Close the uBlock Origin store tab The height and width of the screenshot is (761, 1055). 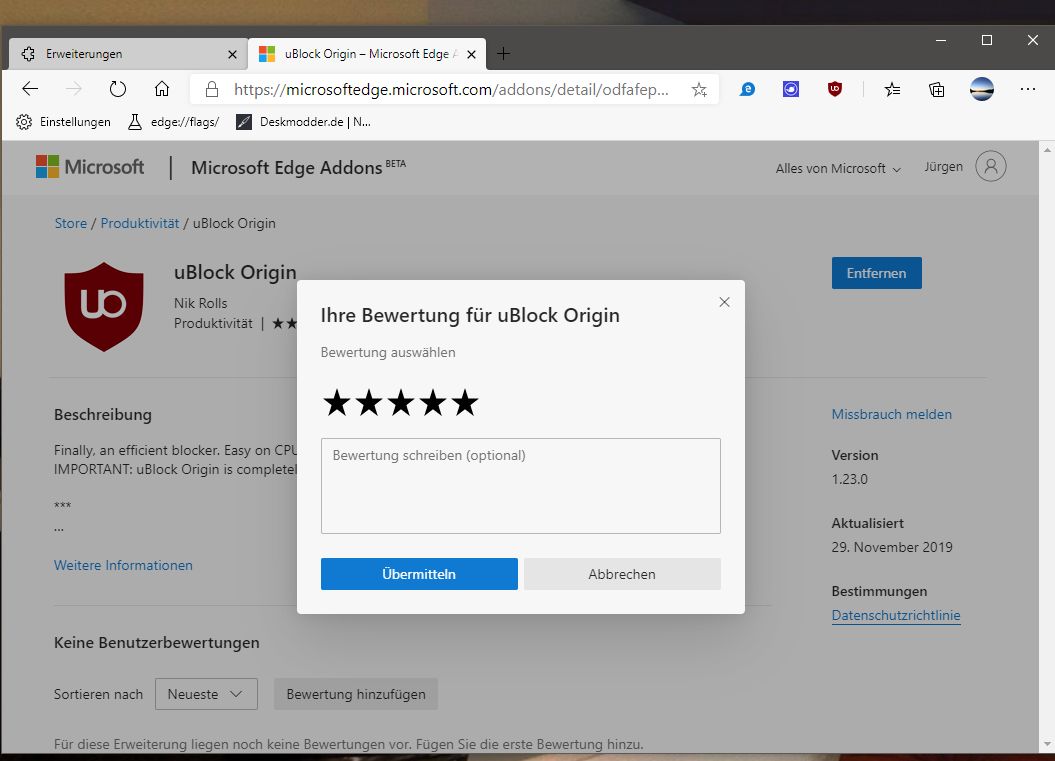471,55
